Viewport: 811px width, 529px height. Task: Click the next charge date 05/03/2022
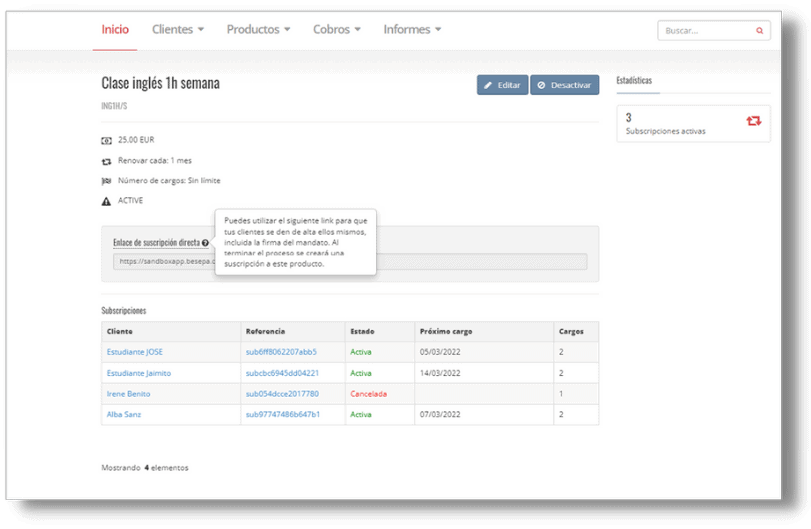click(x=440, y=352)
